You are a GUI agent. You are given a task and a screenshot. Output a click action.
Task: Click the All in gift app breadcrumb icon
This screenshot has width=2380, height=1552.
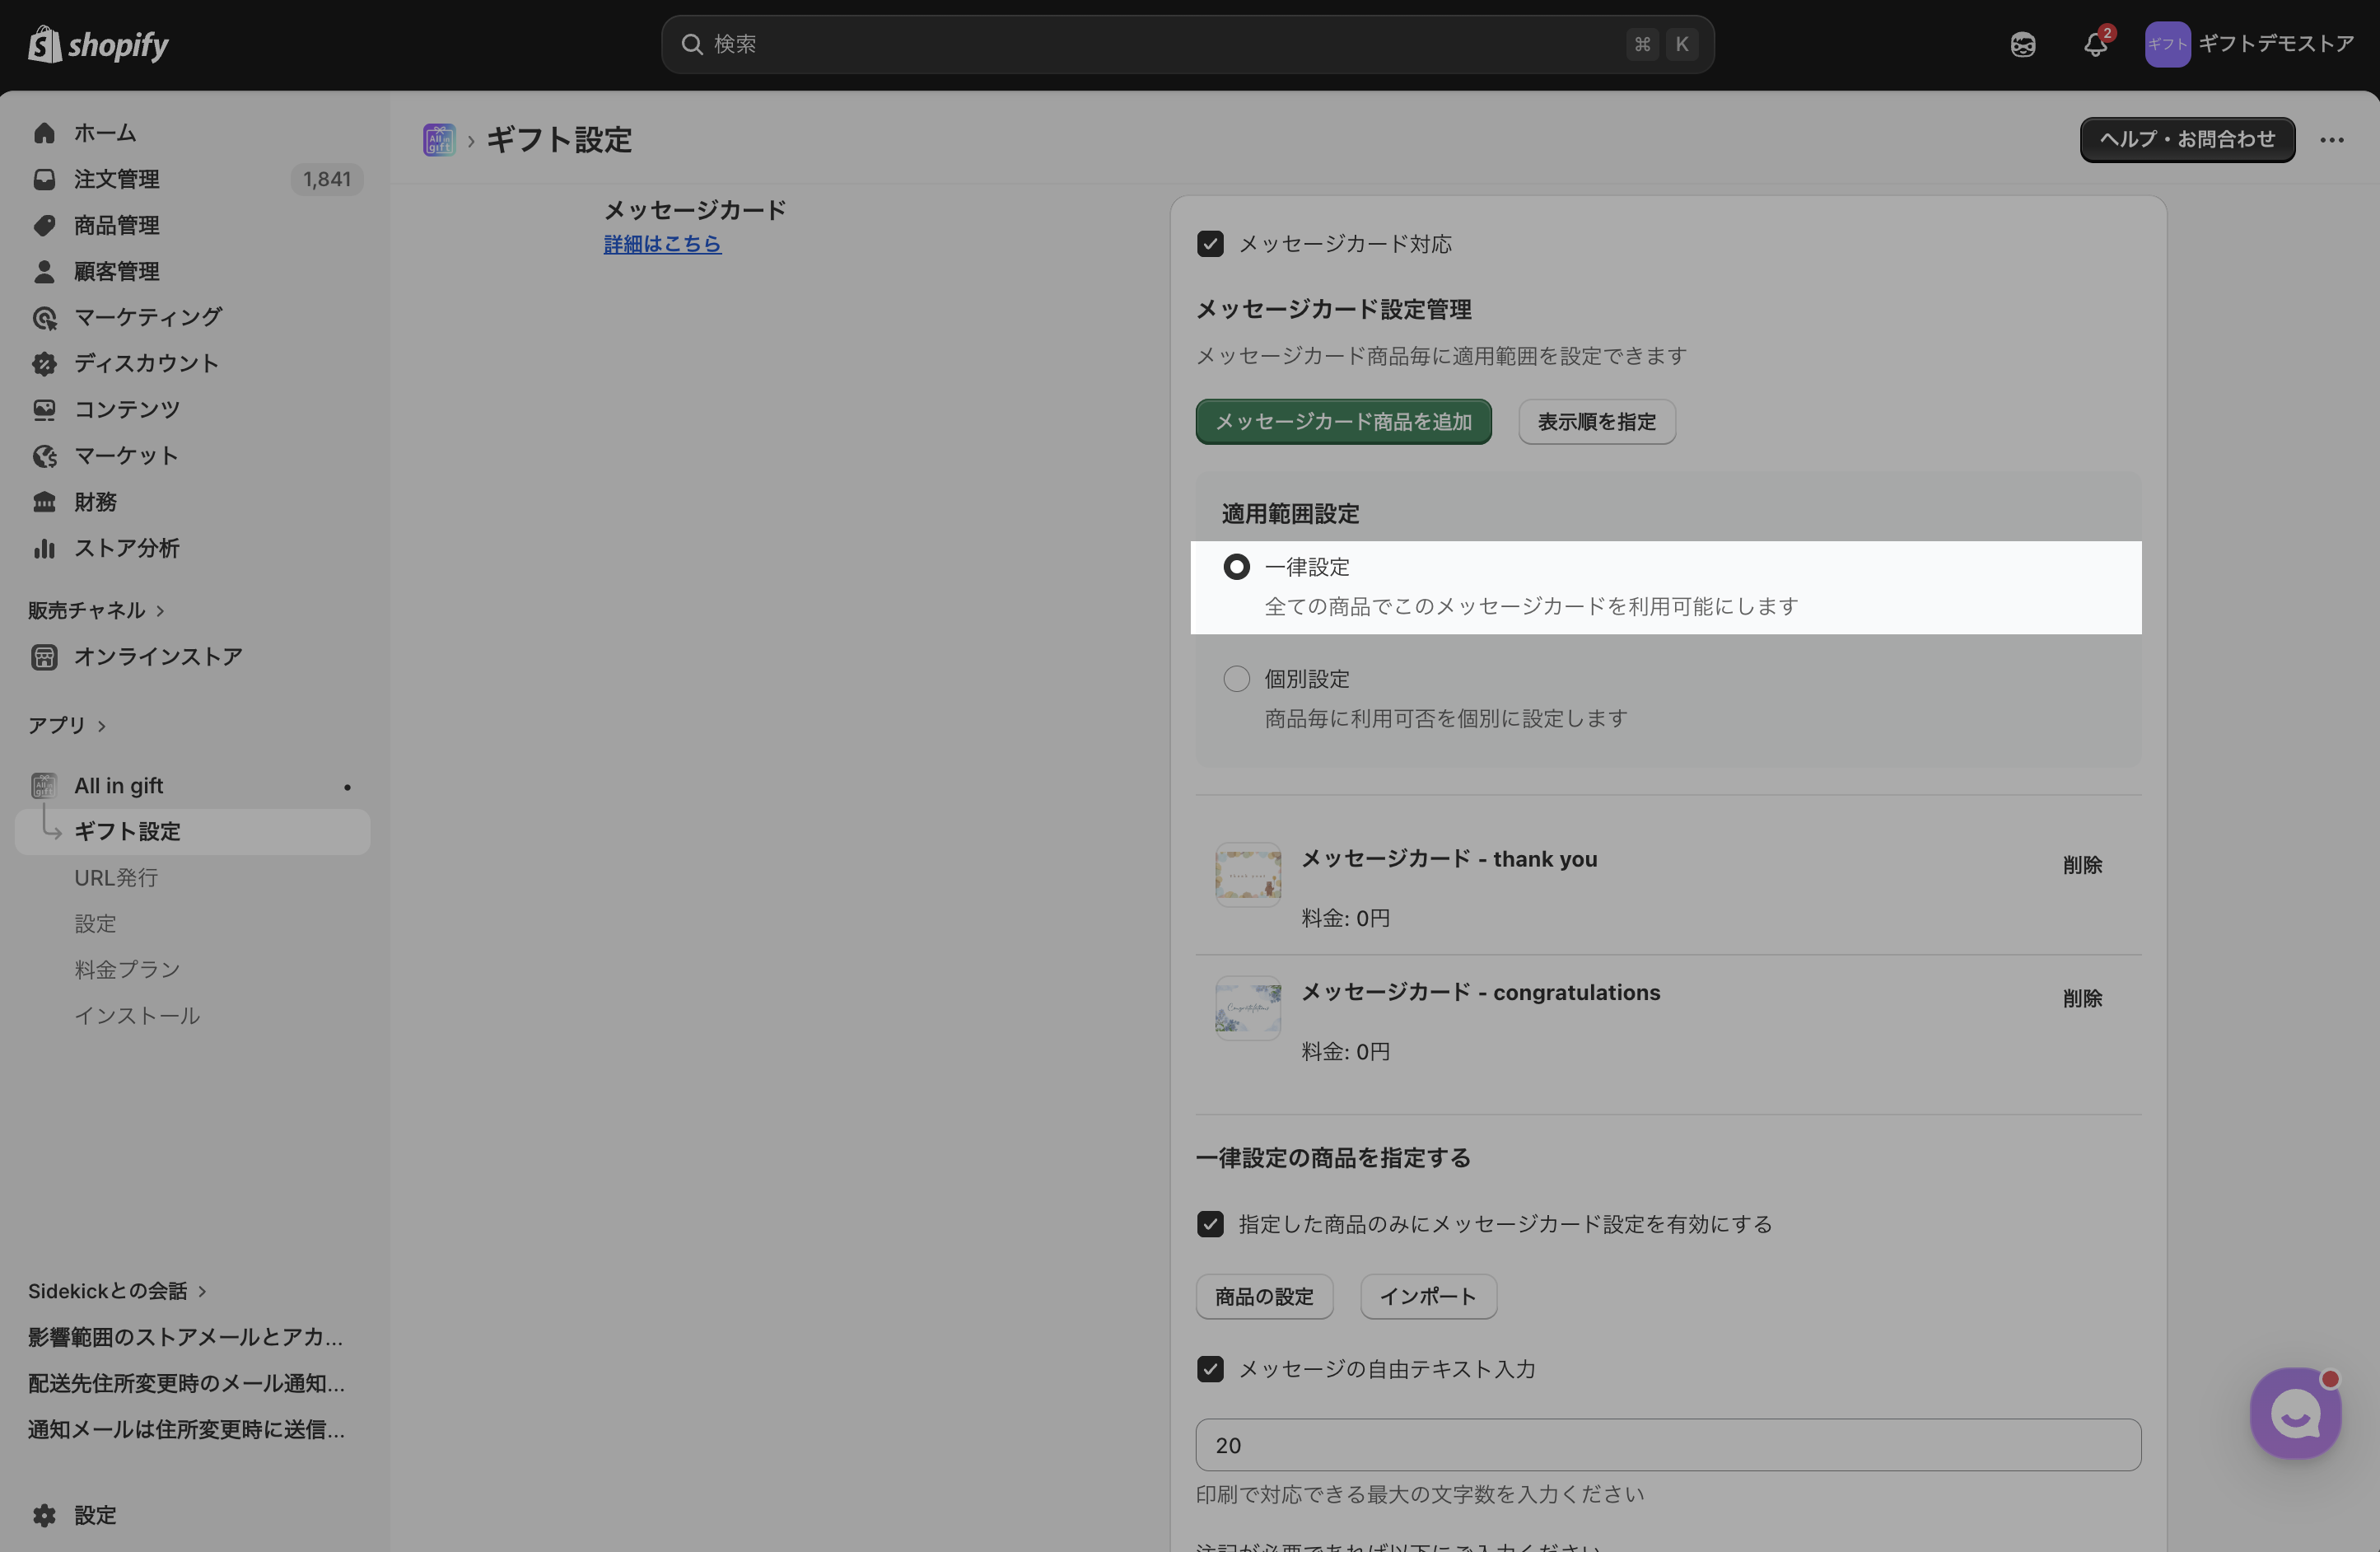tap(439, 140)
